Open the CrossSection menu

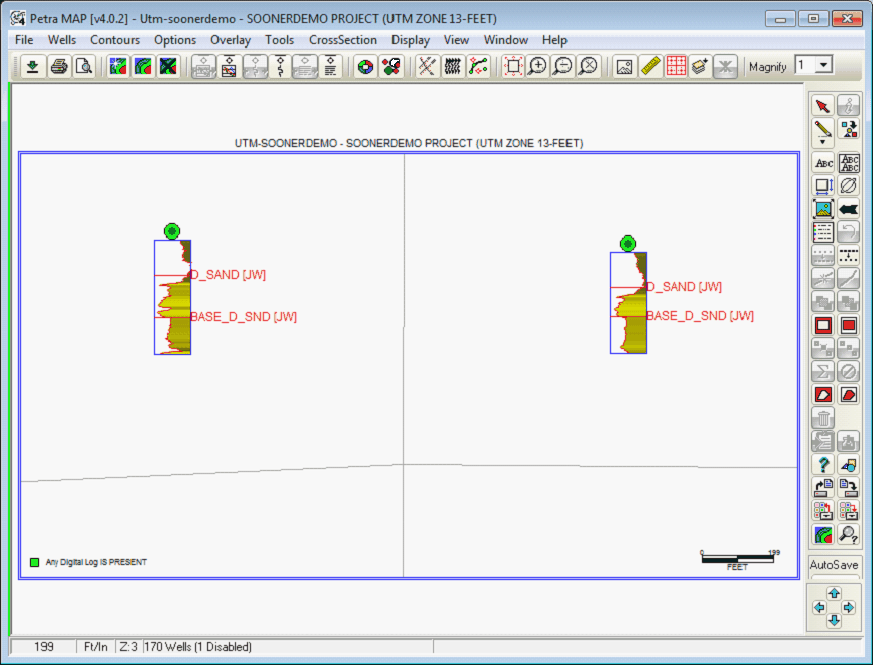[x=343, y=40]
